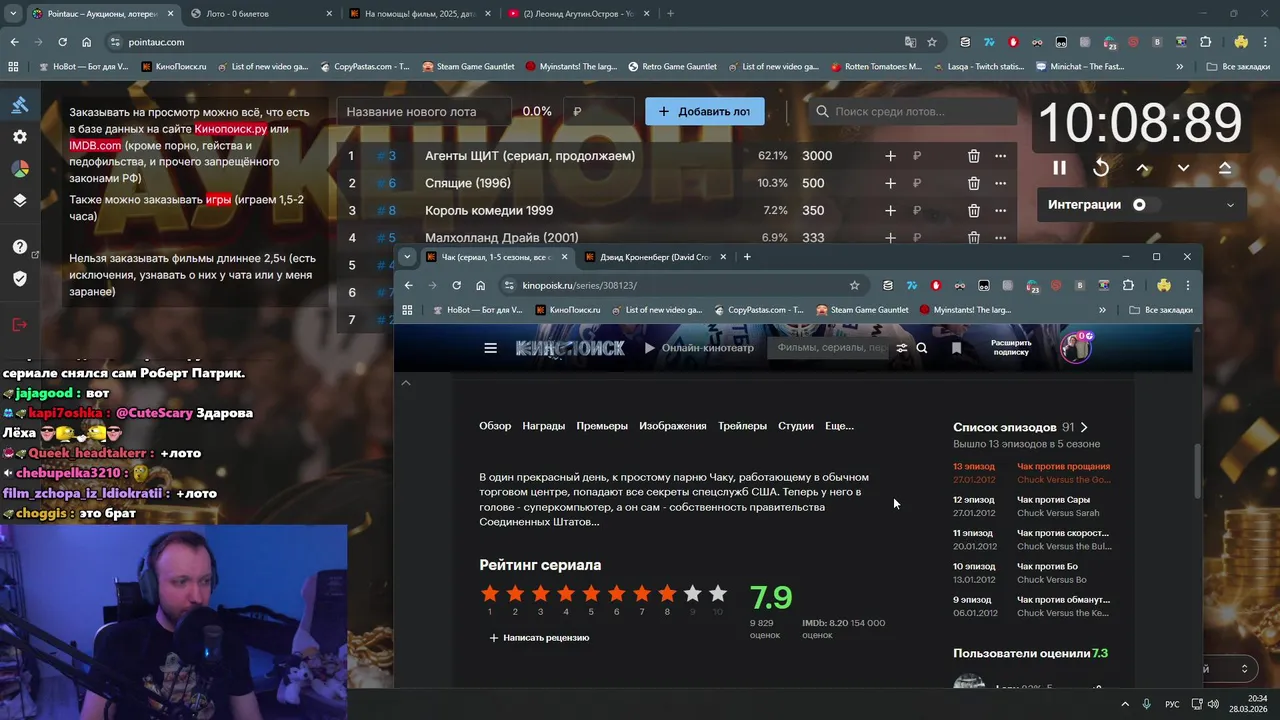
Task: Open more options for Спящие (1996) lot
Action: tap(1000, 183)
